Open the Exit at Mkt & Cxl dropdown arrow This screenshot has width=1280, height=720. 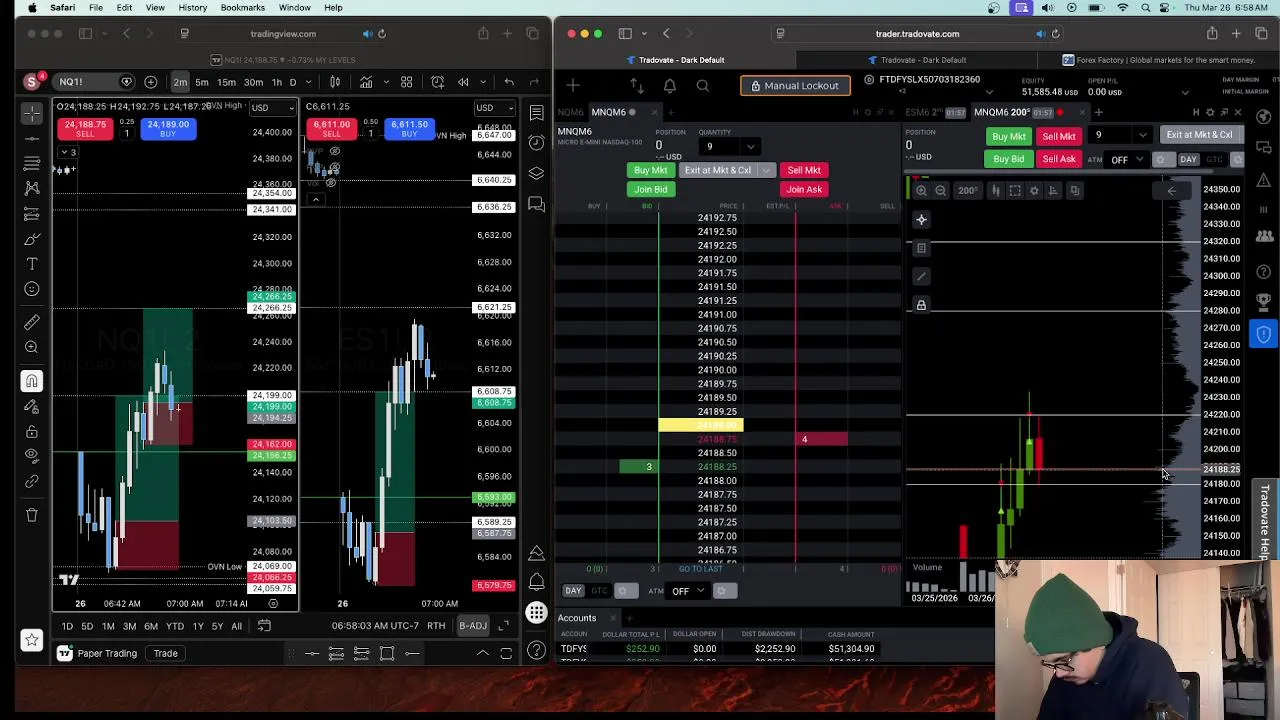pos(766,170)
